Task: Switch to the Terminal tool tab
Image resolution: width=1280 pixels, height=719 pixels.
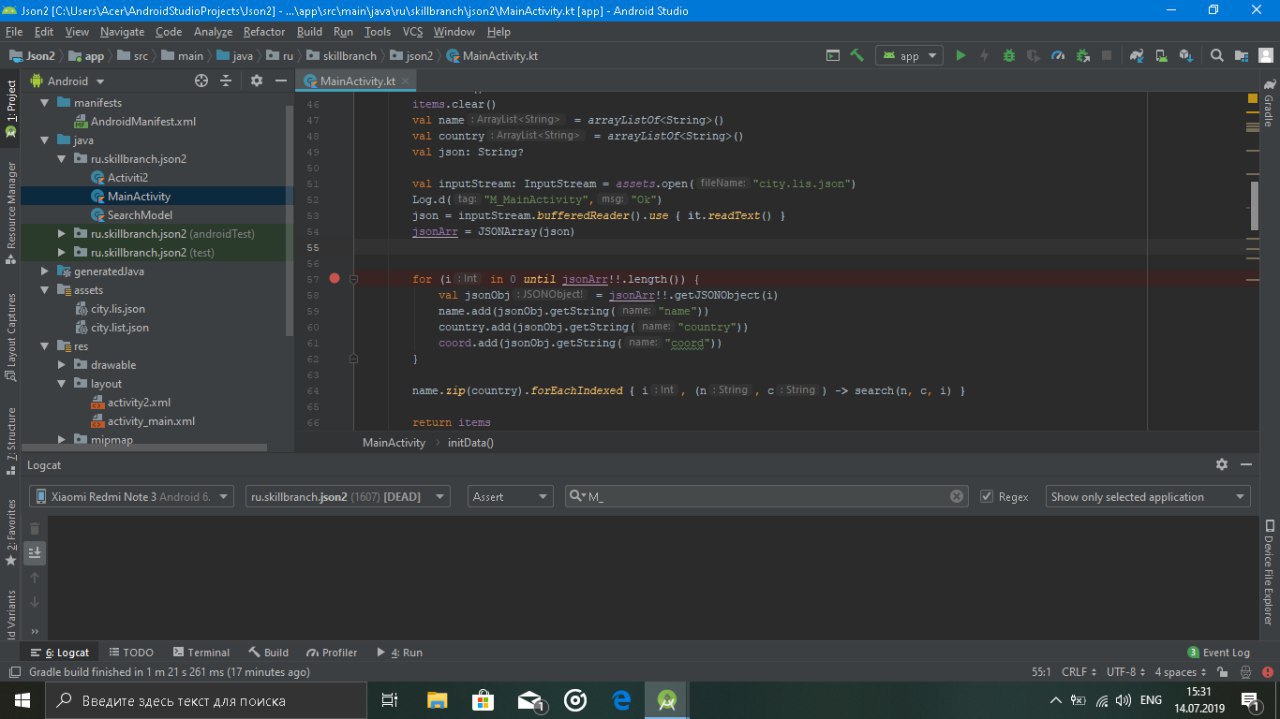Action: 201,652
